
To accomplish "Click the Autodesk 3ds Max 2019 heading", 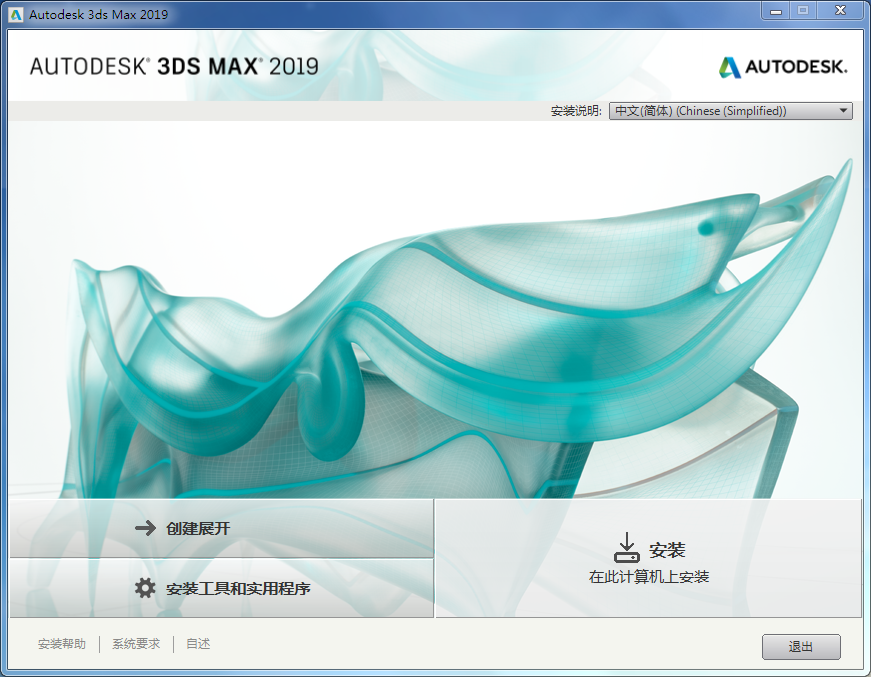I will tap(174, 67).
